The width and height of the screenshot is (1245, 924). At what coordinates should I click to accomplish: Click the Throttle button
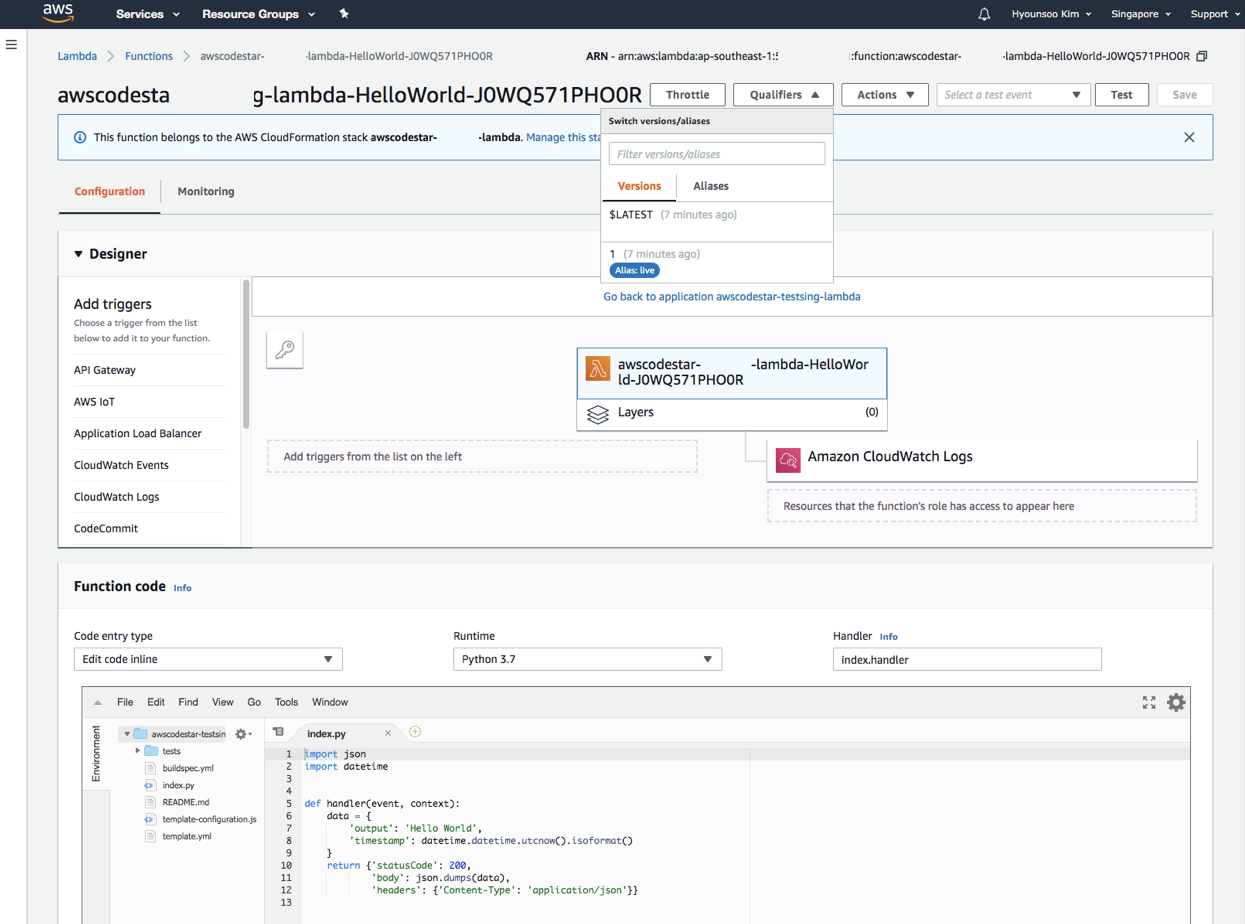[x=687, y=95]
